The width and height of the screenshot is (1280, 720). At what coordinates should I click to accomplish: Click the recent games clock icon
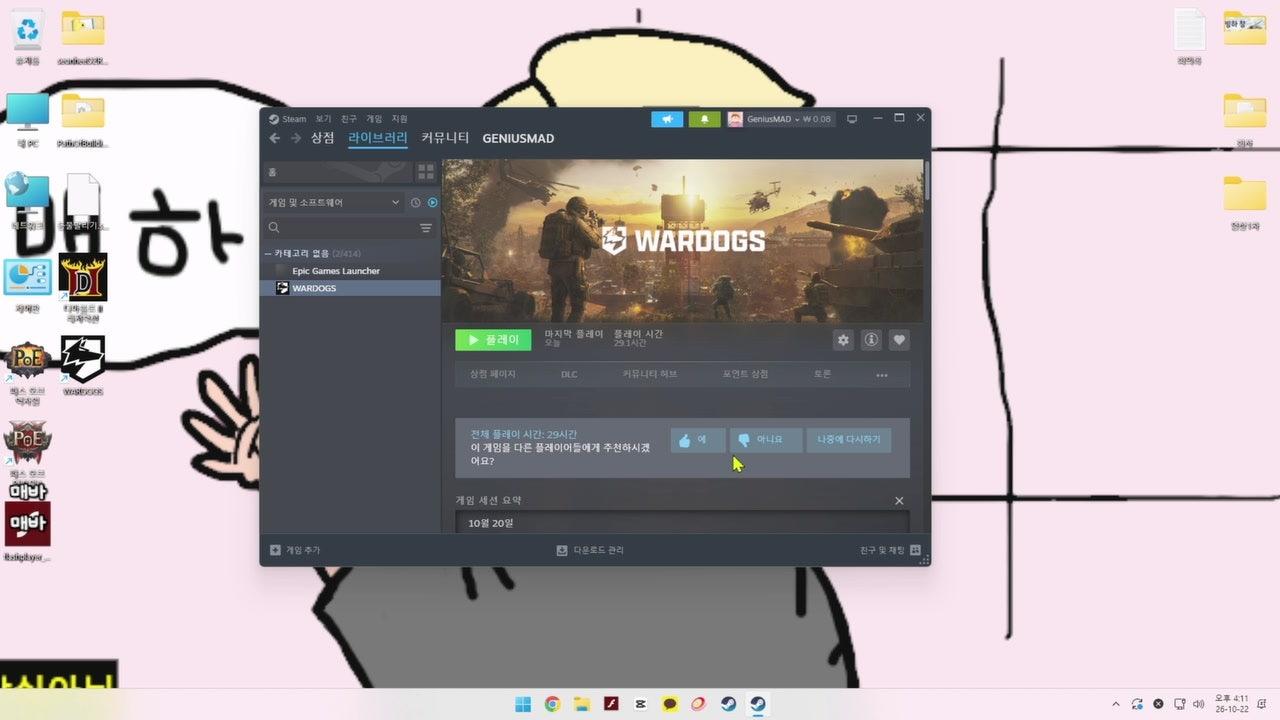tap(416, 202)
